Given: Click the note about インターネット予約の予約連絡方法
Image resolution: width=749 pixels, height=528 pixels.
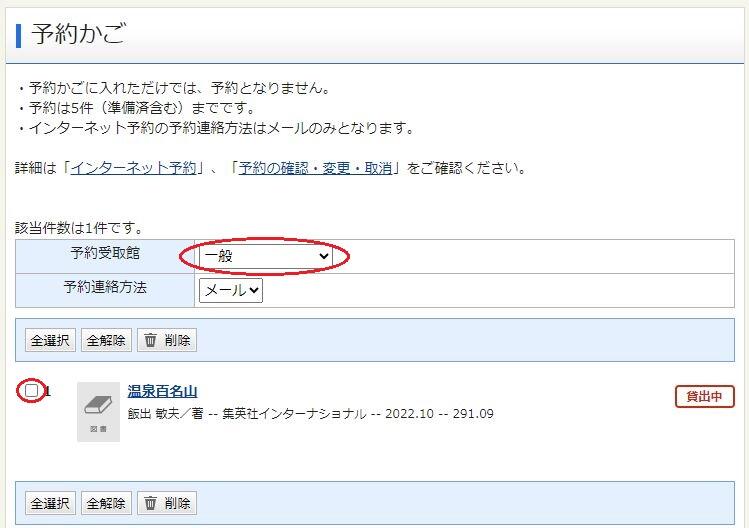Looking at the screenshot, I should pos(218,128).
